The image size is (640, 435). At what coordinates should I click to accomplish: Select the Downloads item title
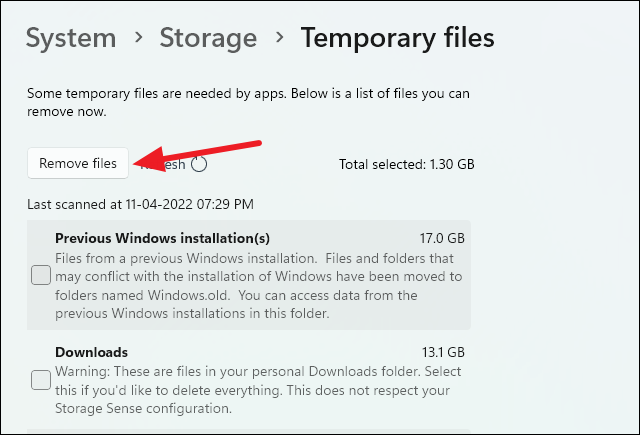tap(91, 352)
